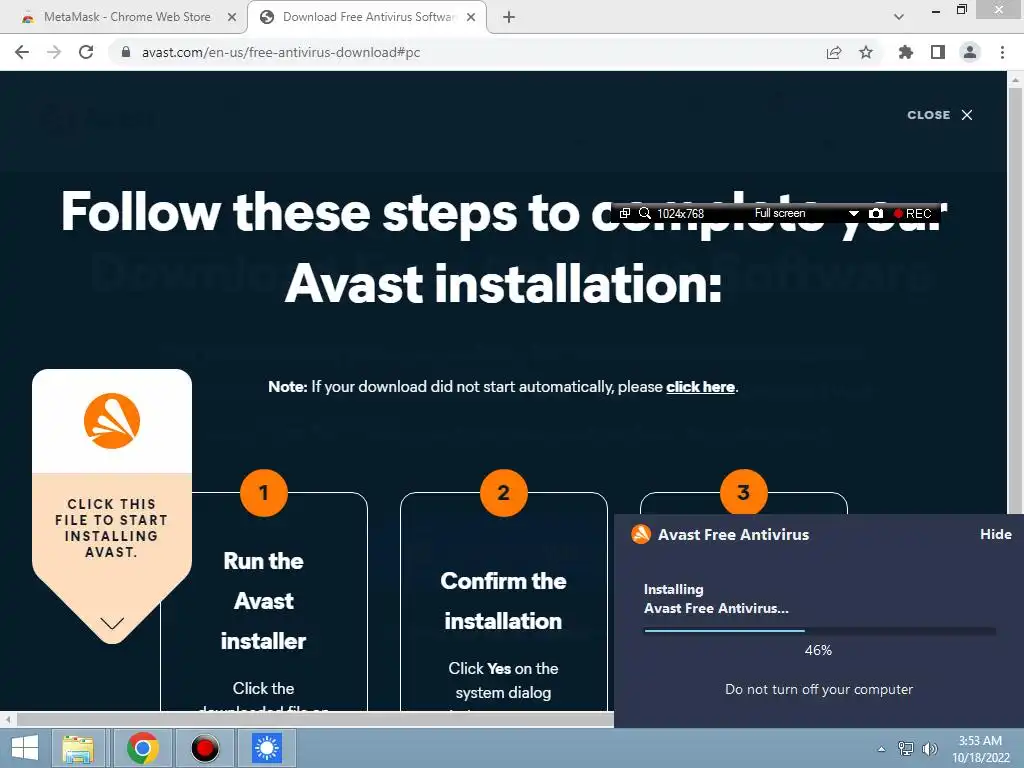Select the Download Free Antivirus Software tab

[x=368, y=18]
